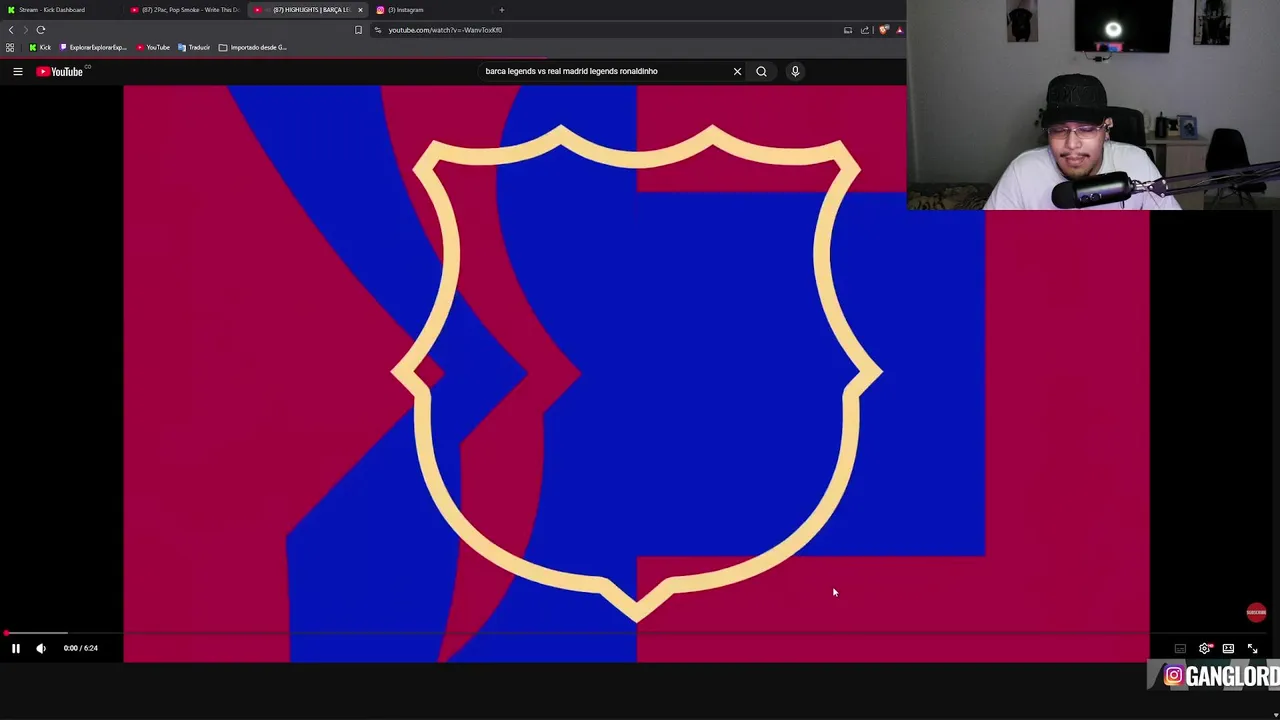Viewport: 1280px width, 720px height.
Task: Click the channel subscribe watermark badge
Action: (x=1256, y=612)
